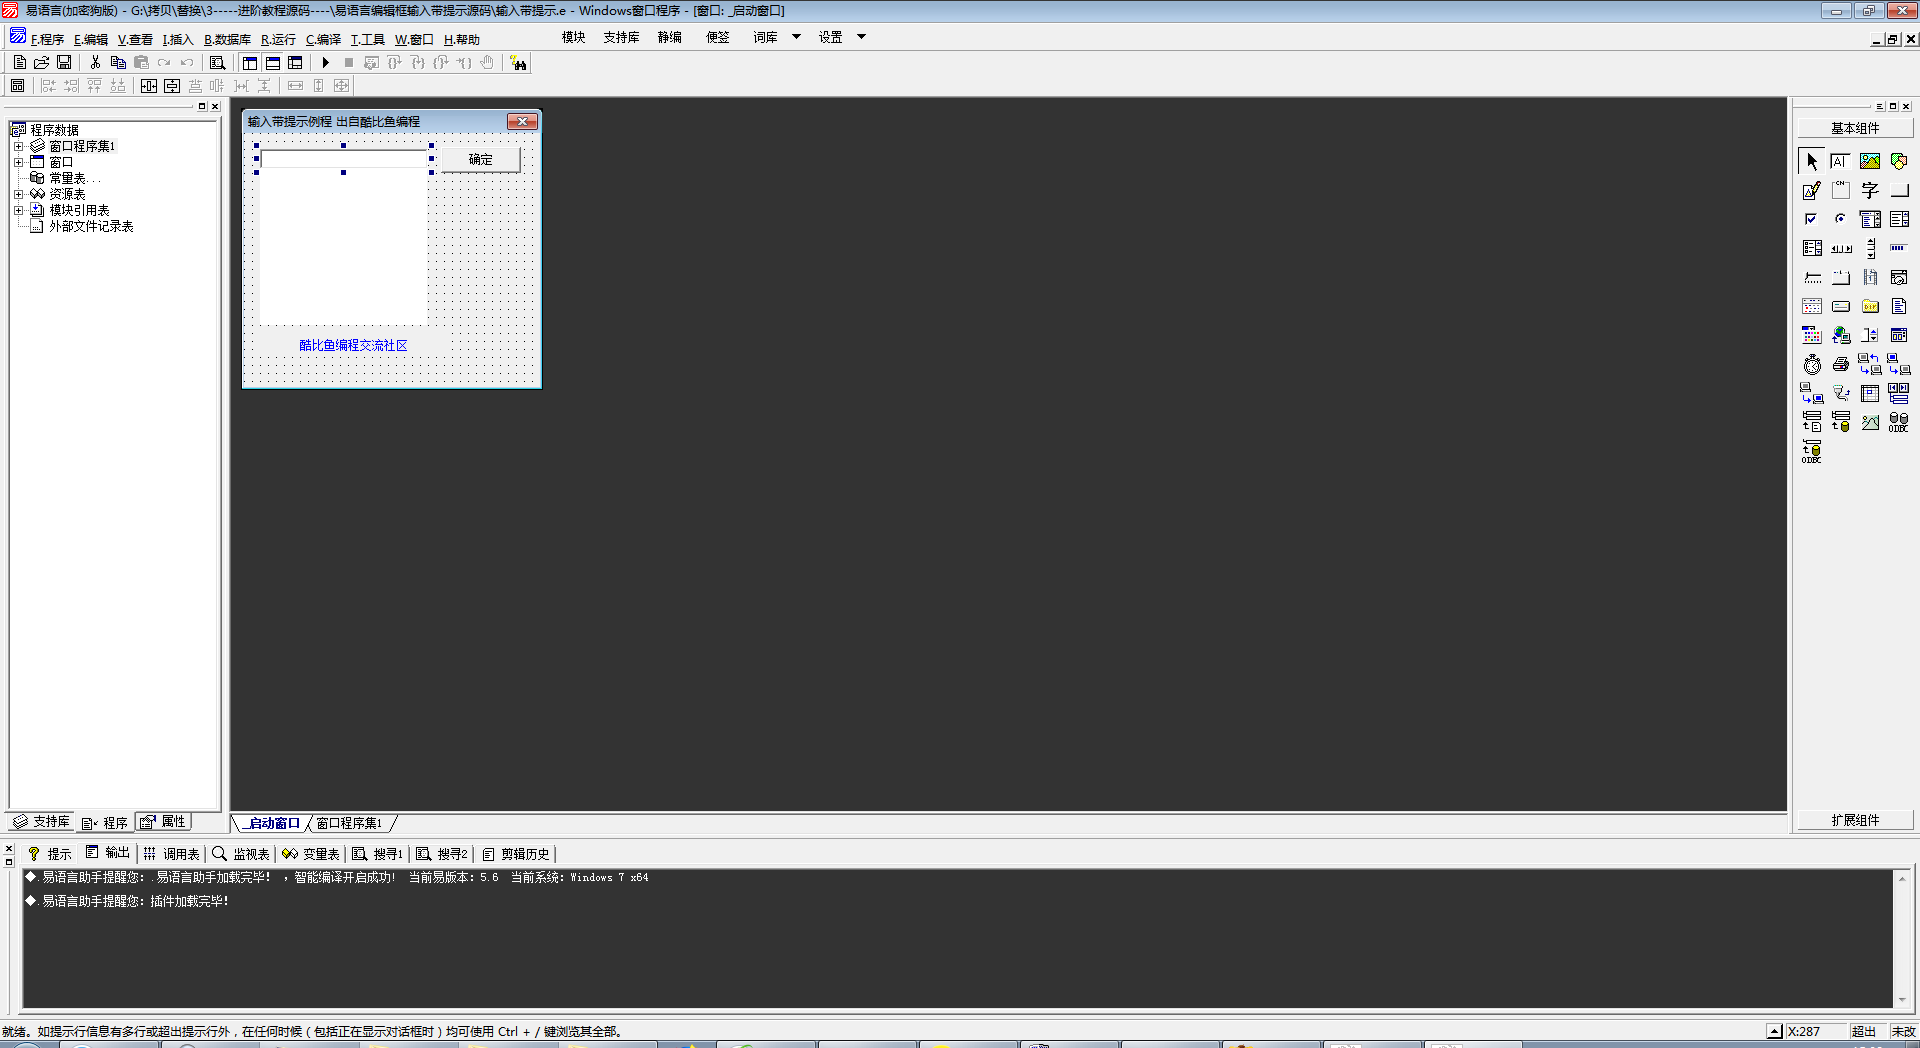Click the Cut scissors toolbar icon

pyautogui.click(x=95, y=63)
